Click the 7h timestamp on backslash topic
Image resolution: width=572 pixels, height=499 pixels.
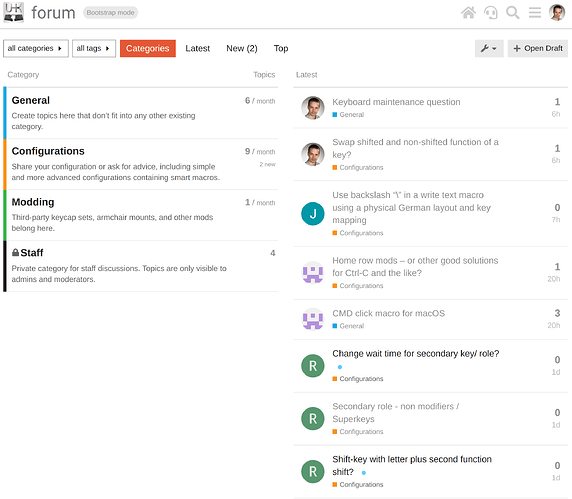[x=556, y=220]
